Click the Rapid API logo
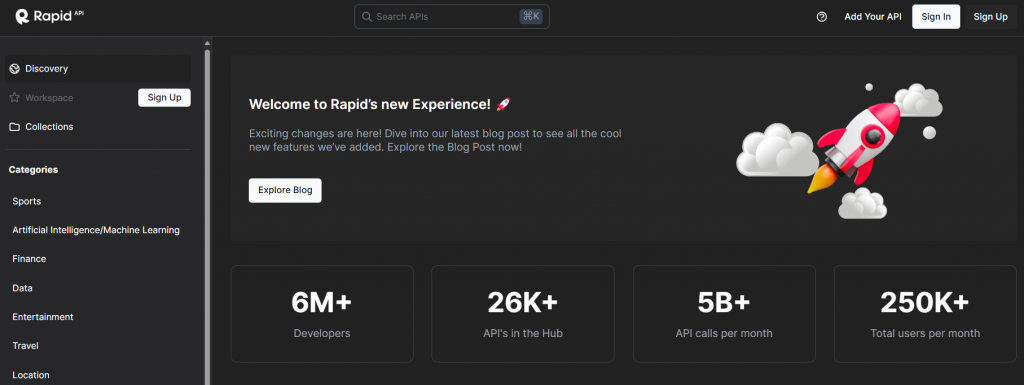 click(x=50, y=17)
